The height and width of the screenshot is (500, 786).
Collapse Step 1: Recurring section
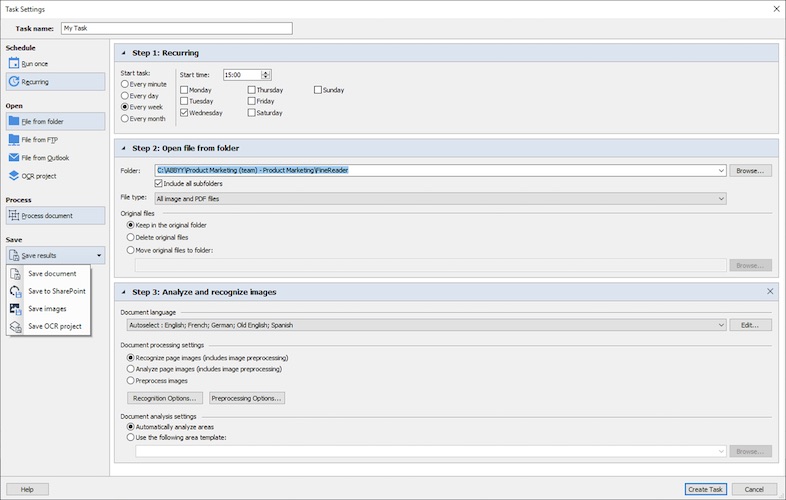[x=123, y=52]
